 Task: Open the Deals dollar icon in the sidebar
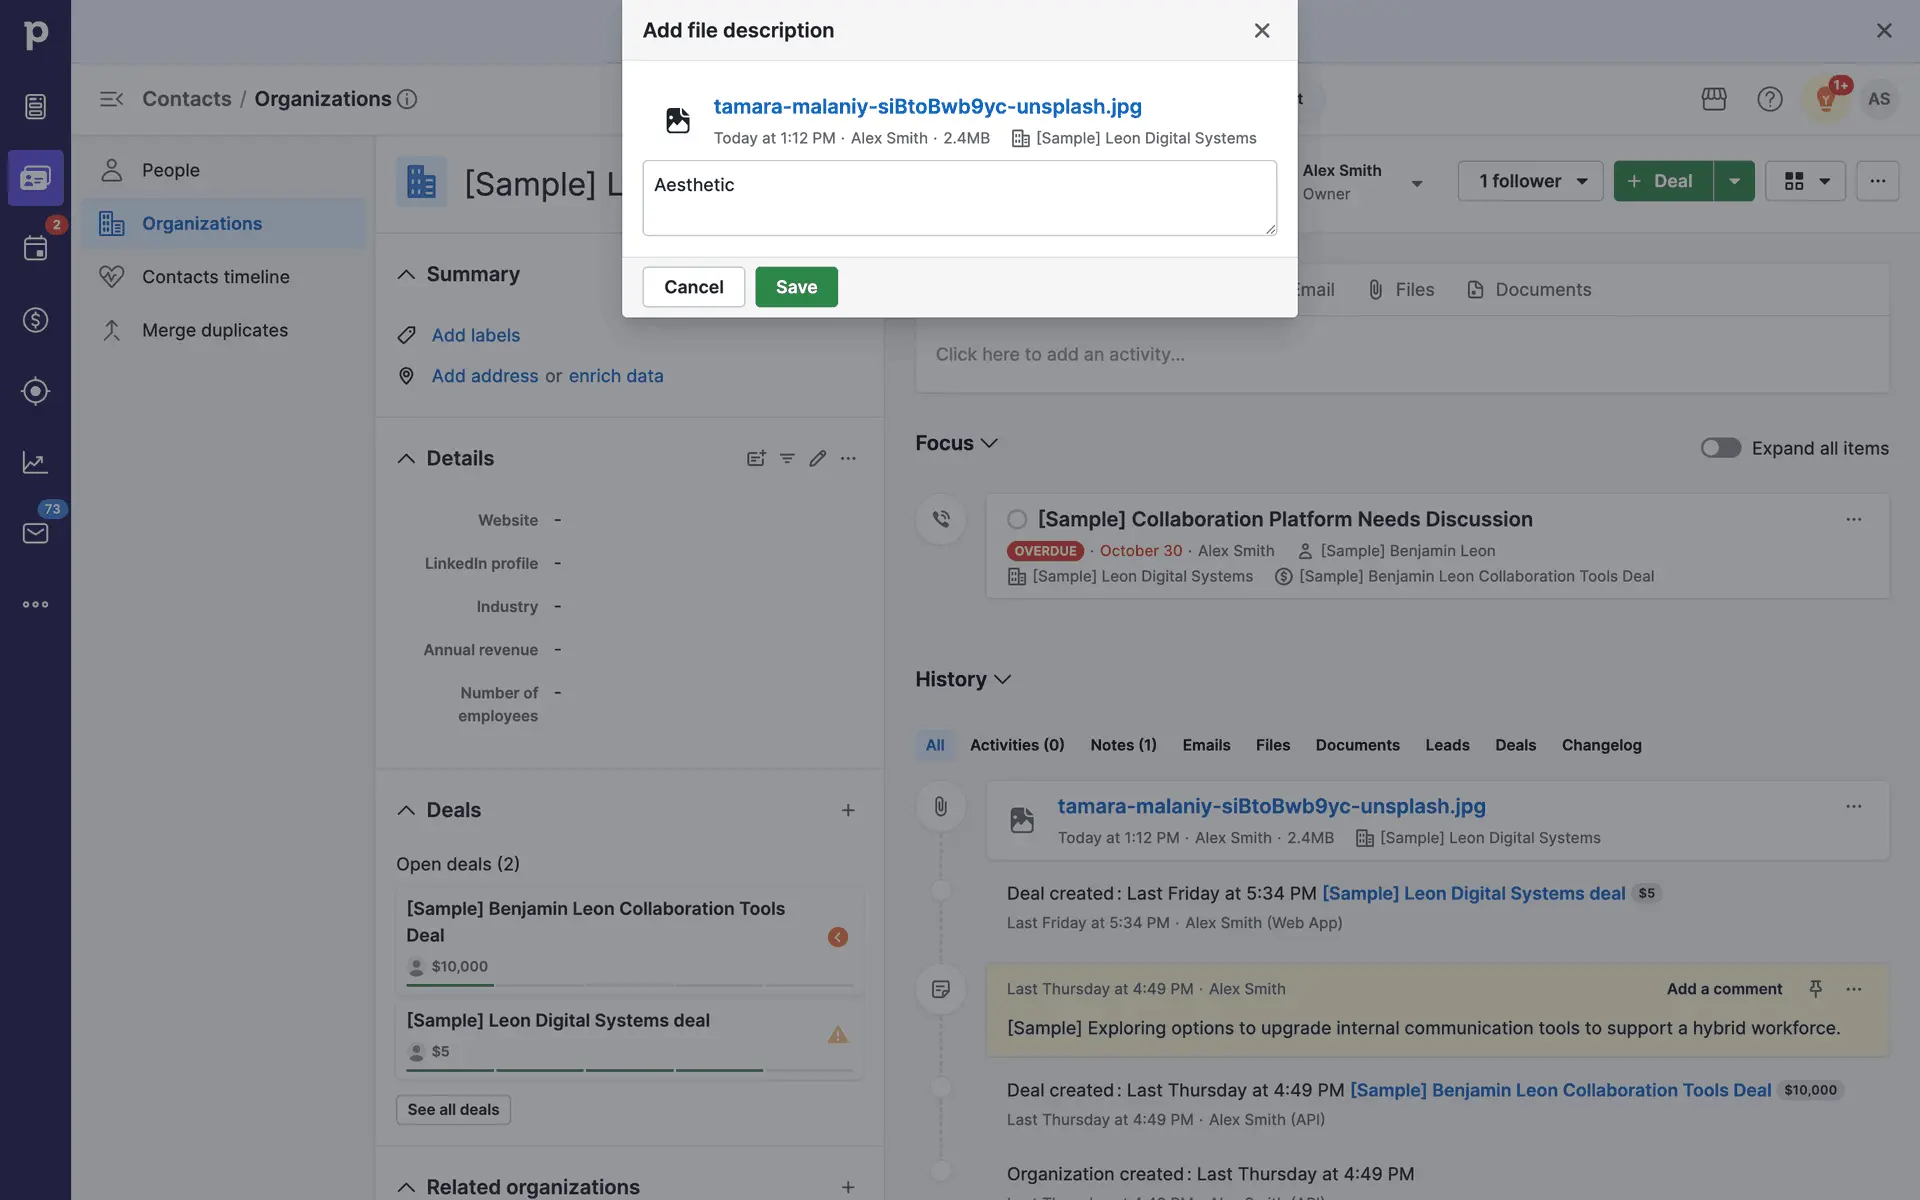pos(35,320)
